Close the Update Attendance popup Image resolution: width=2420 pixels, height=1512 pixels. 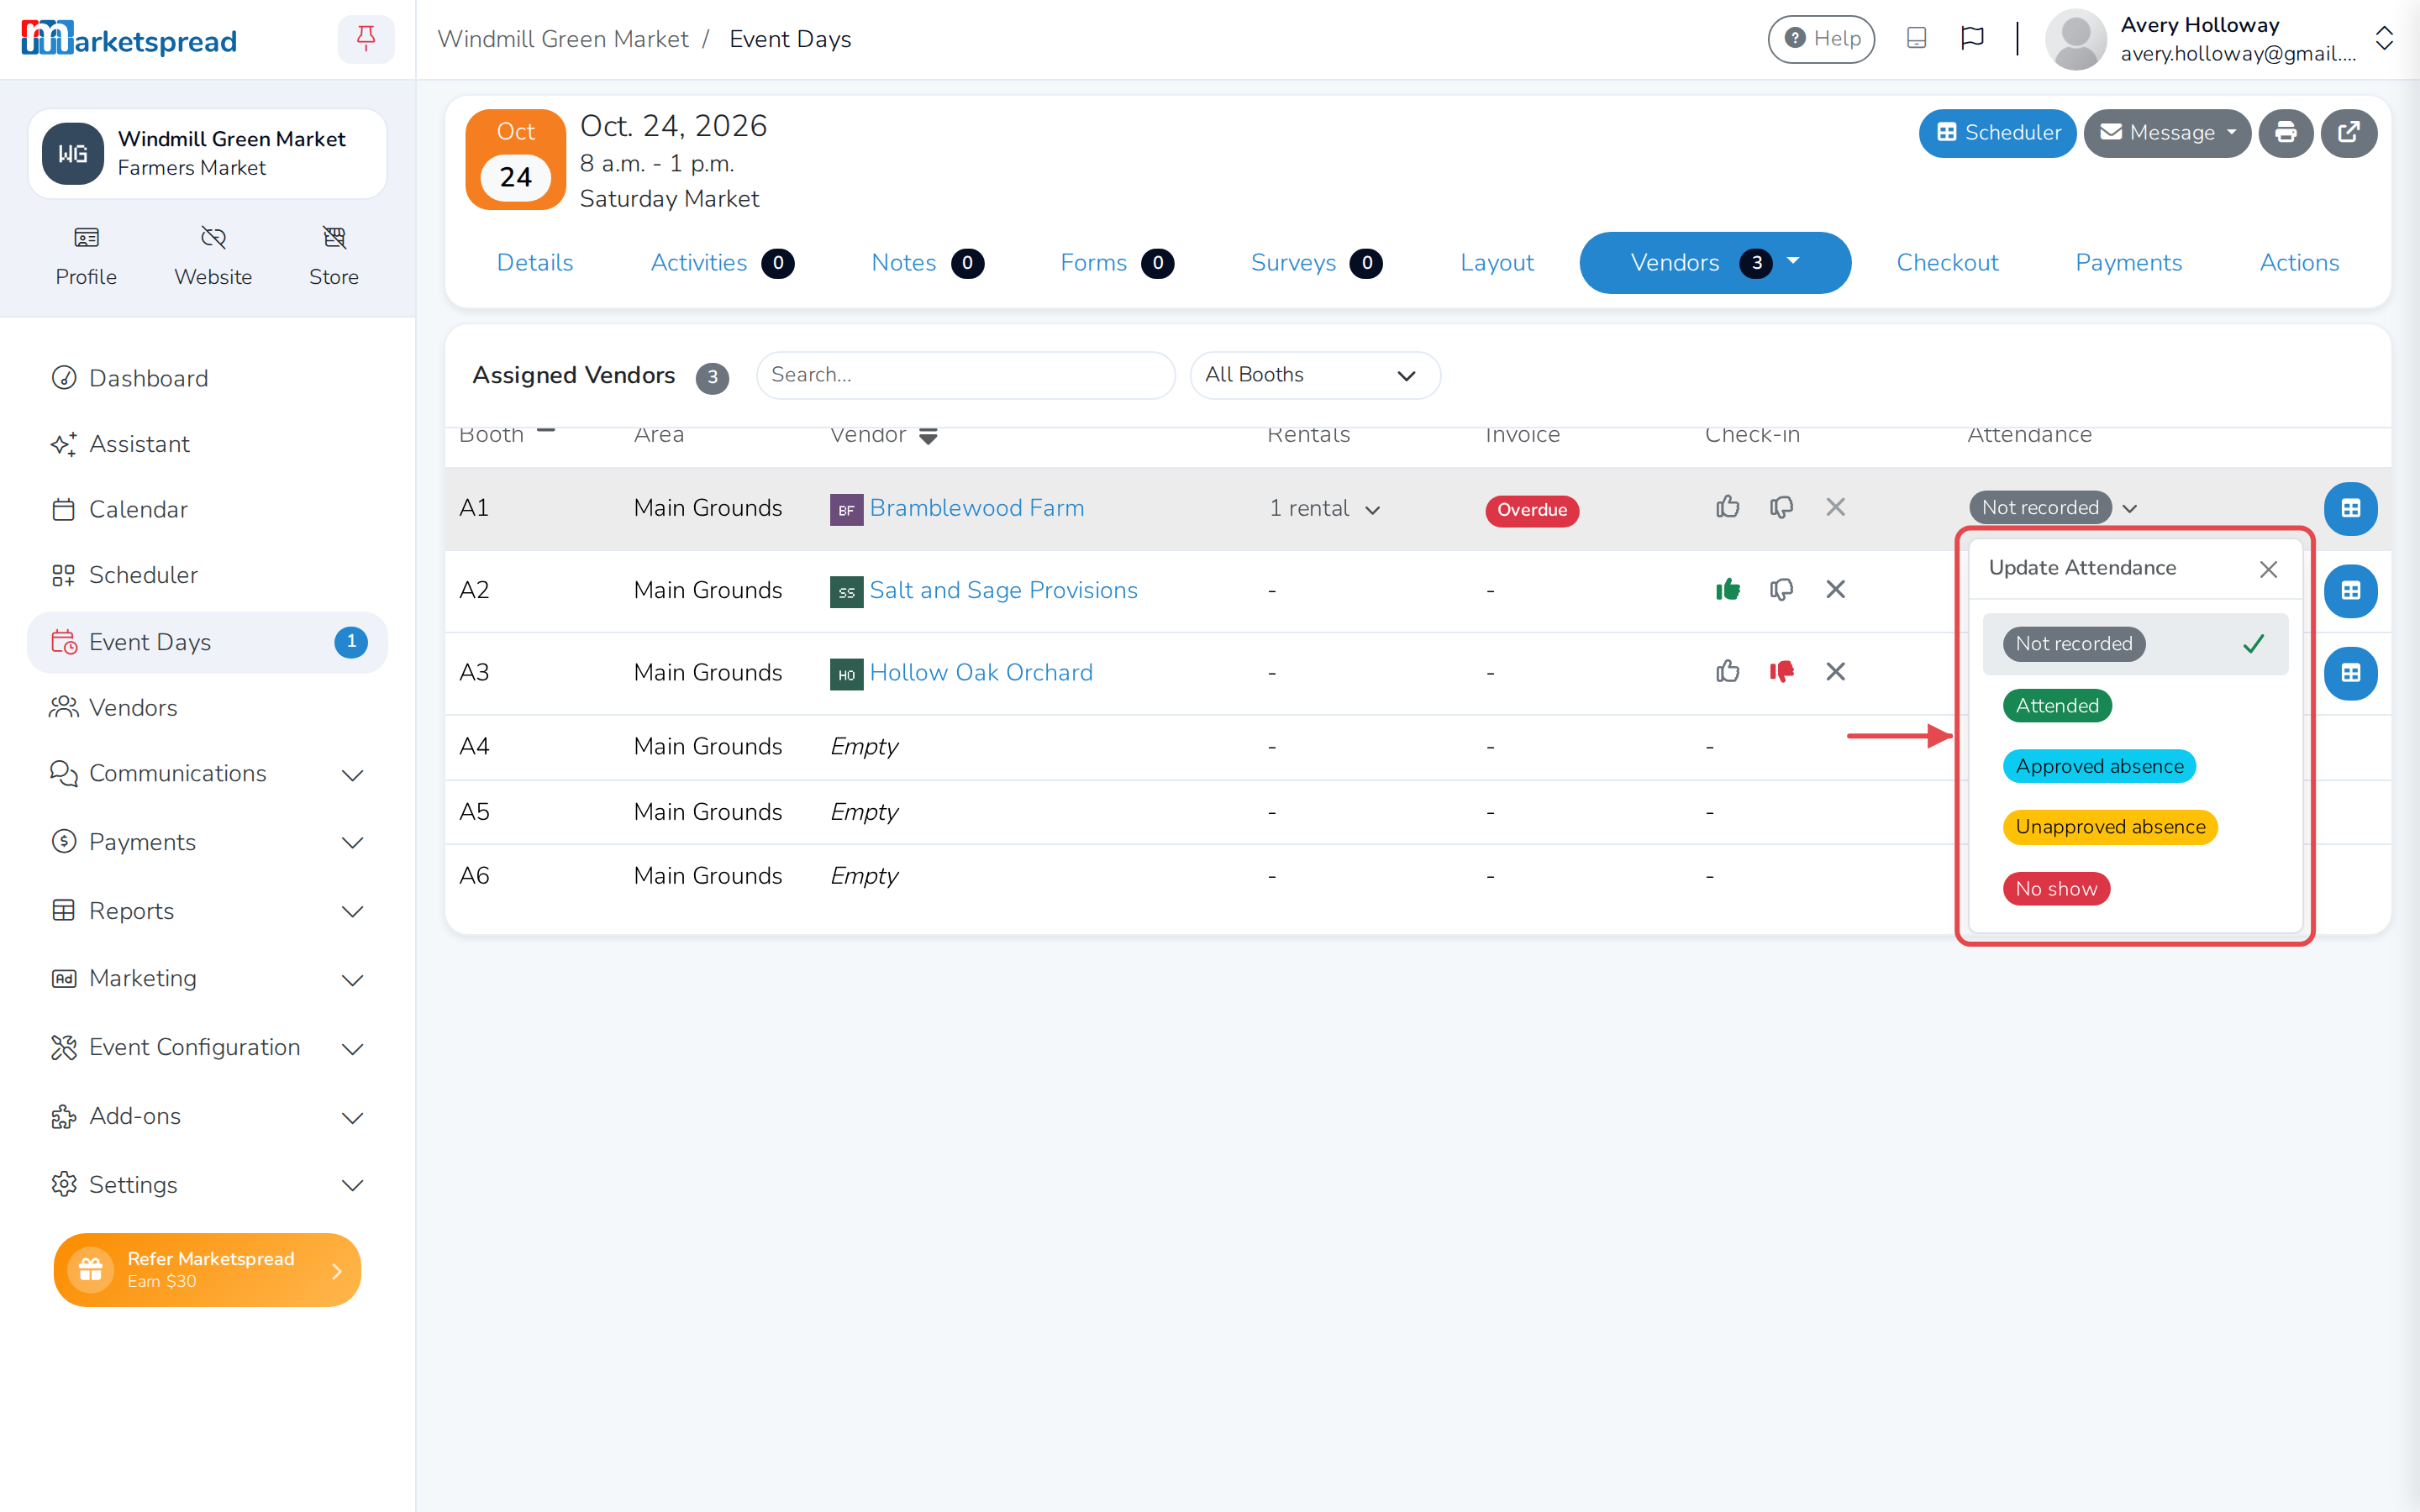coord(2268,569)
